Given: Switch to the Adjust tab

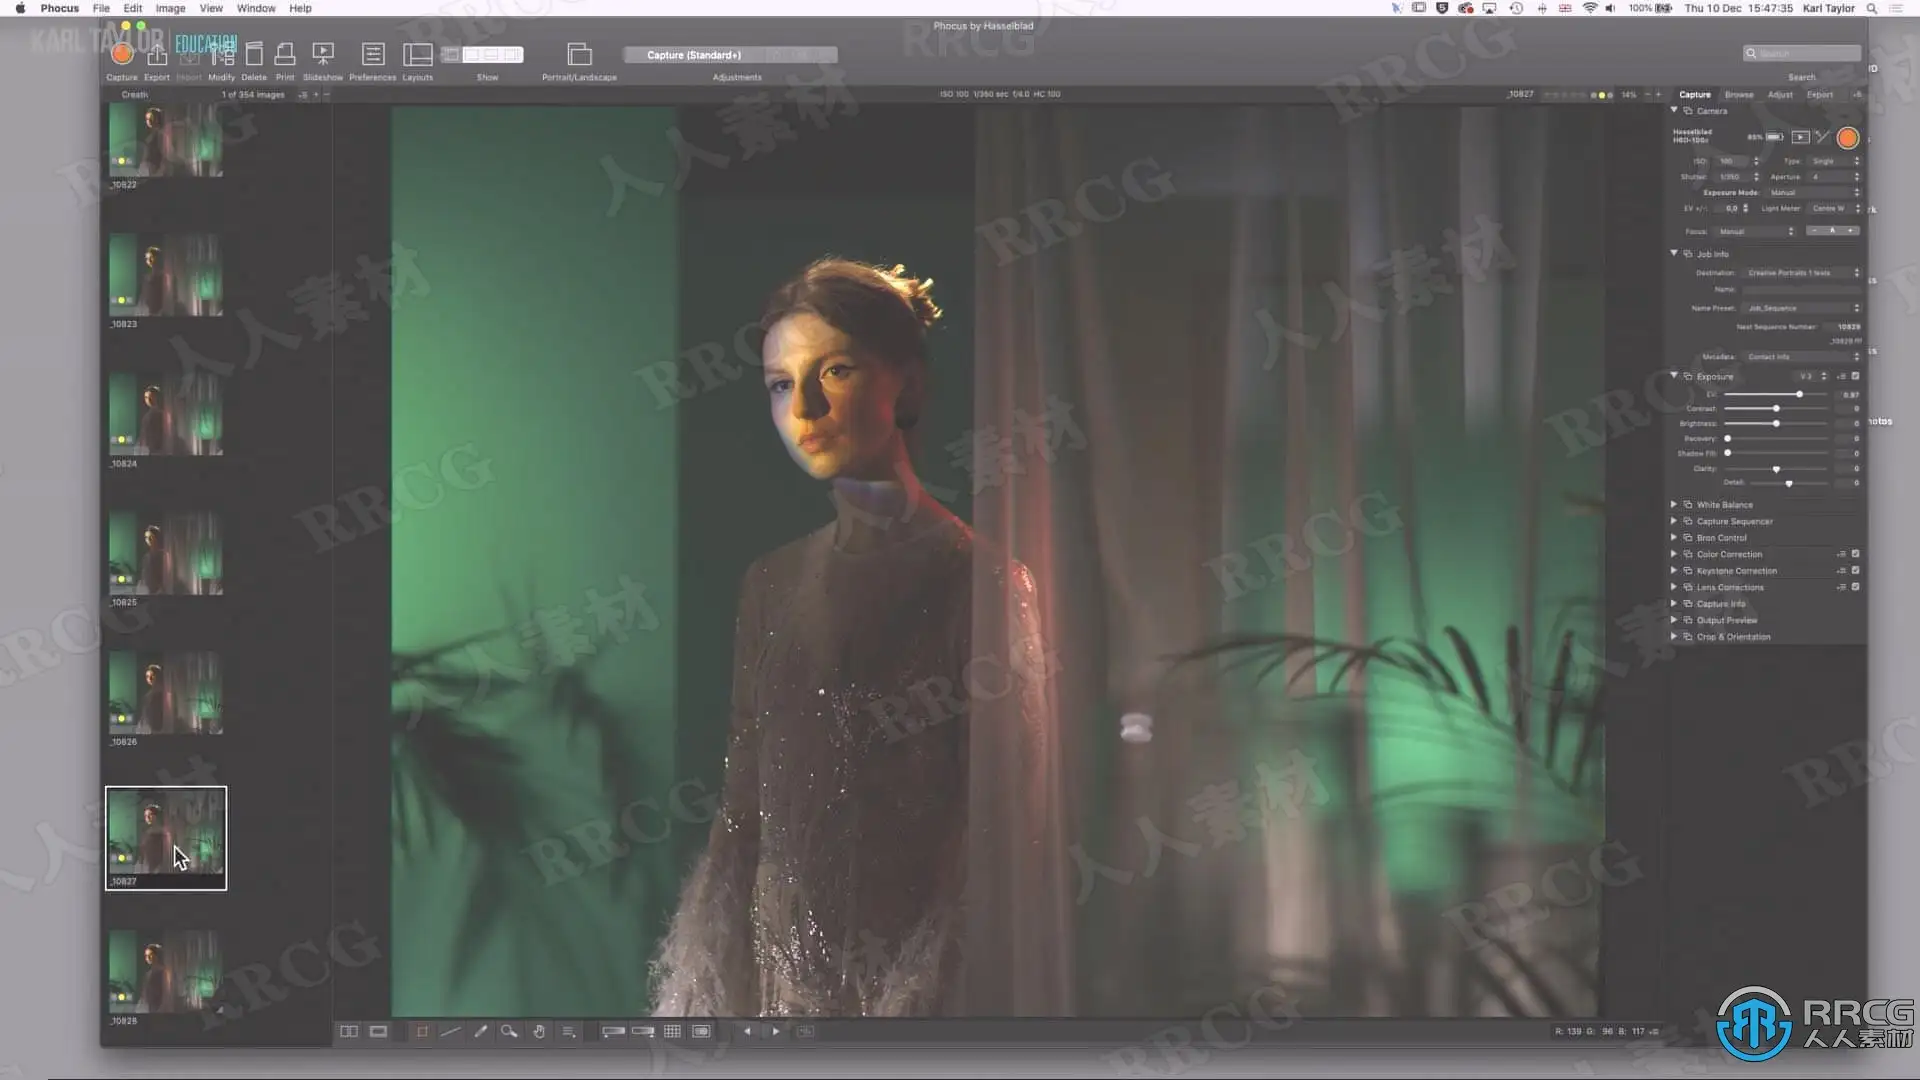Looking at the screenshot, I should click(x=1780, y=94).
